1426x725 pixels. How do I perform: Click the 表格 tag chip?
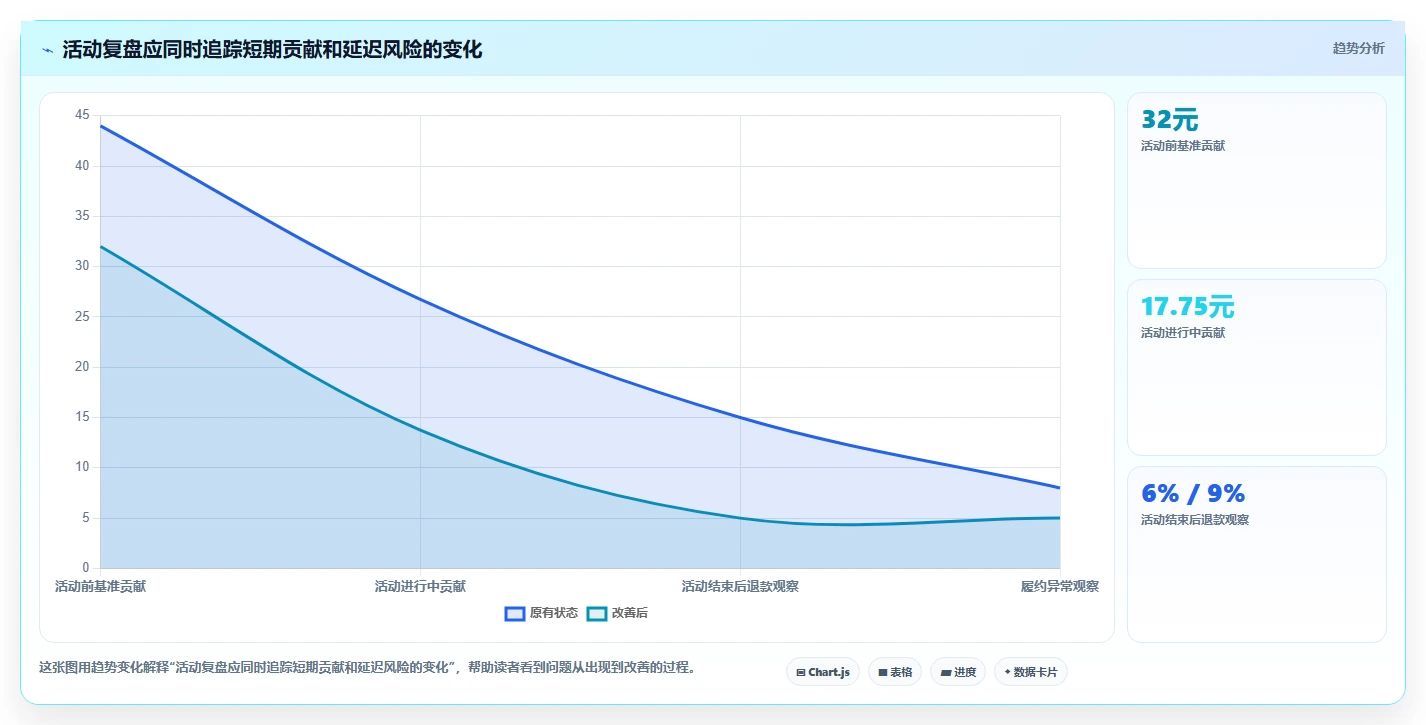(x=895, y=672)
